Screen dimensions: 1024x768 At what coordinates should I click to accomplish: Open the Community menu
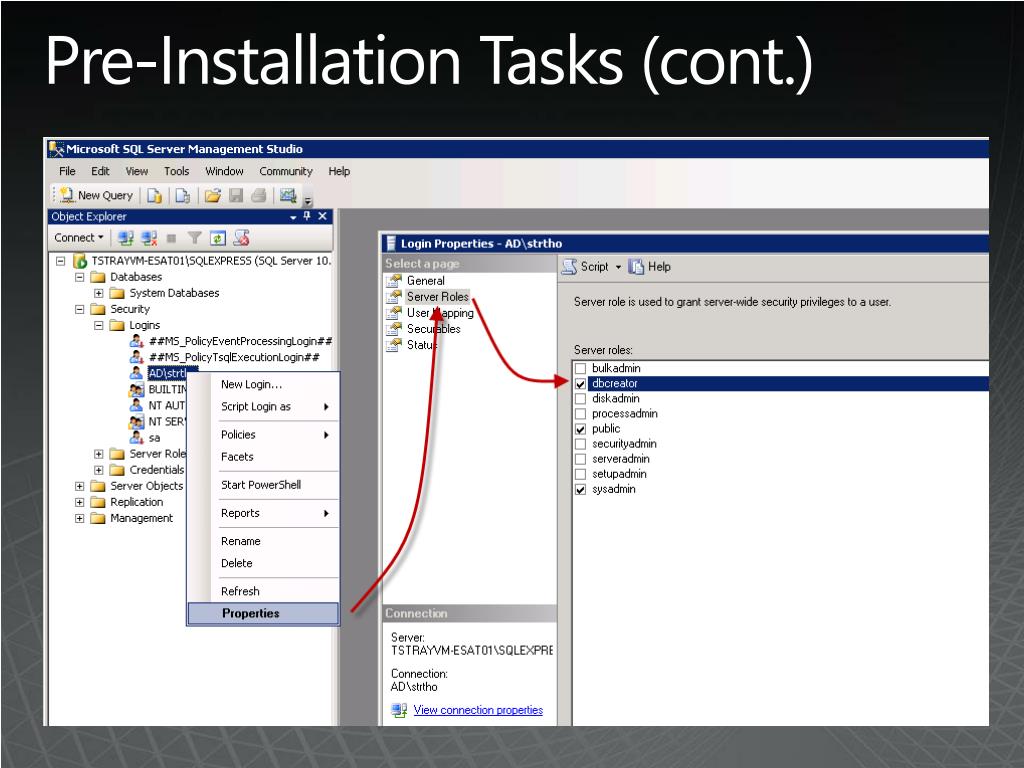[285, 171]
